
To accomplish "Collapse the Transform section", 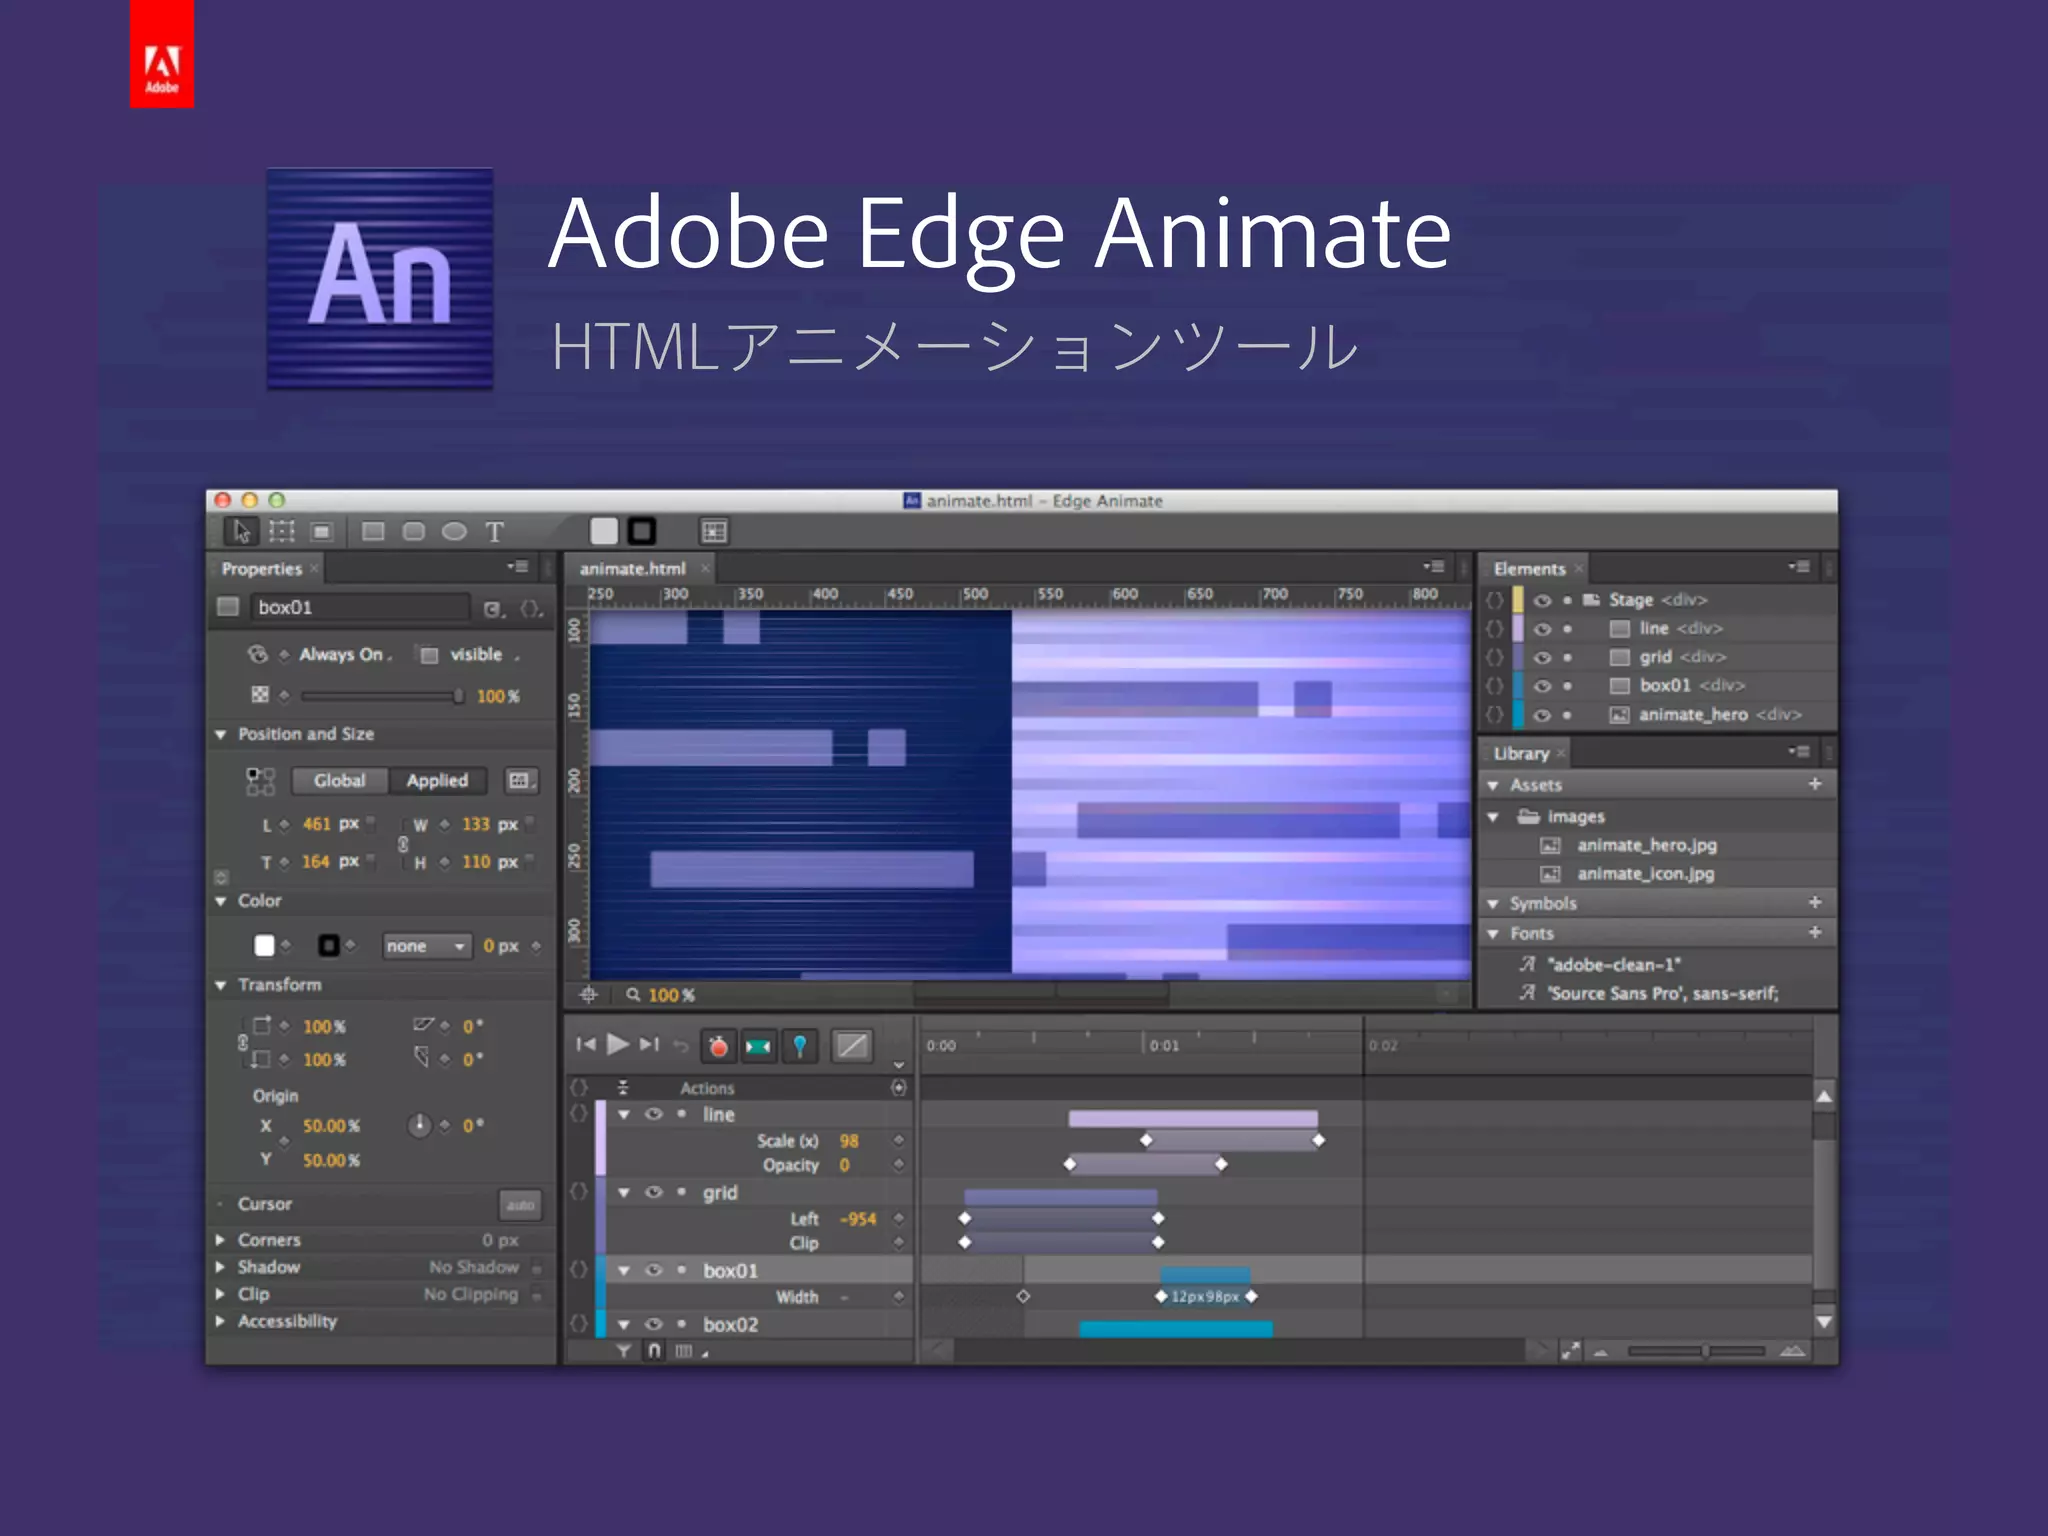I will pyautogui.click(x=220, y=985).
